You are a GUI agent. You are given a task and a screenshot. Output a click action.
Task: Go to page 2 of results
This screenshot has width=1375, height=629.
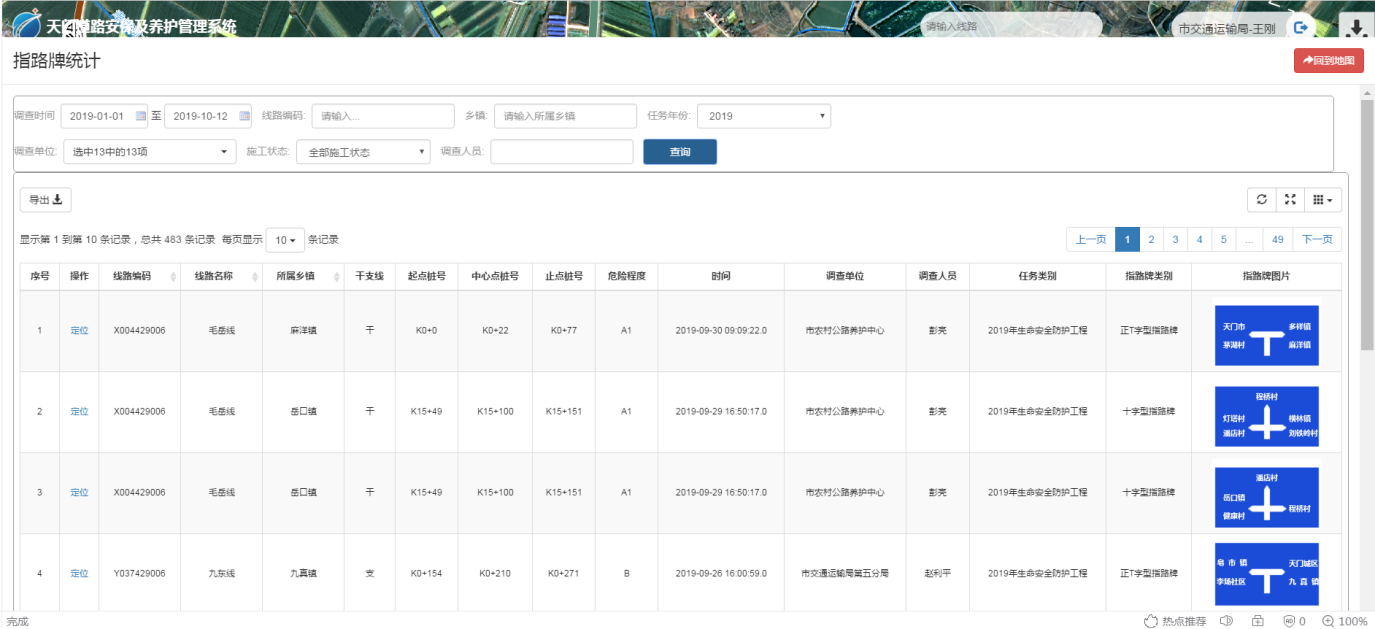1151,240
